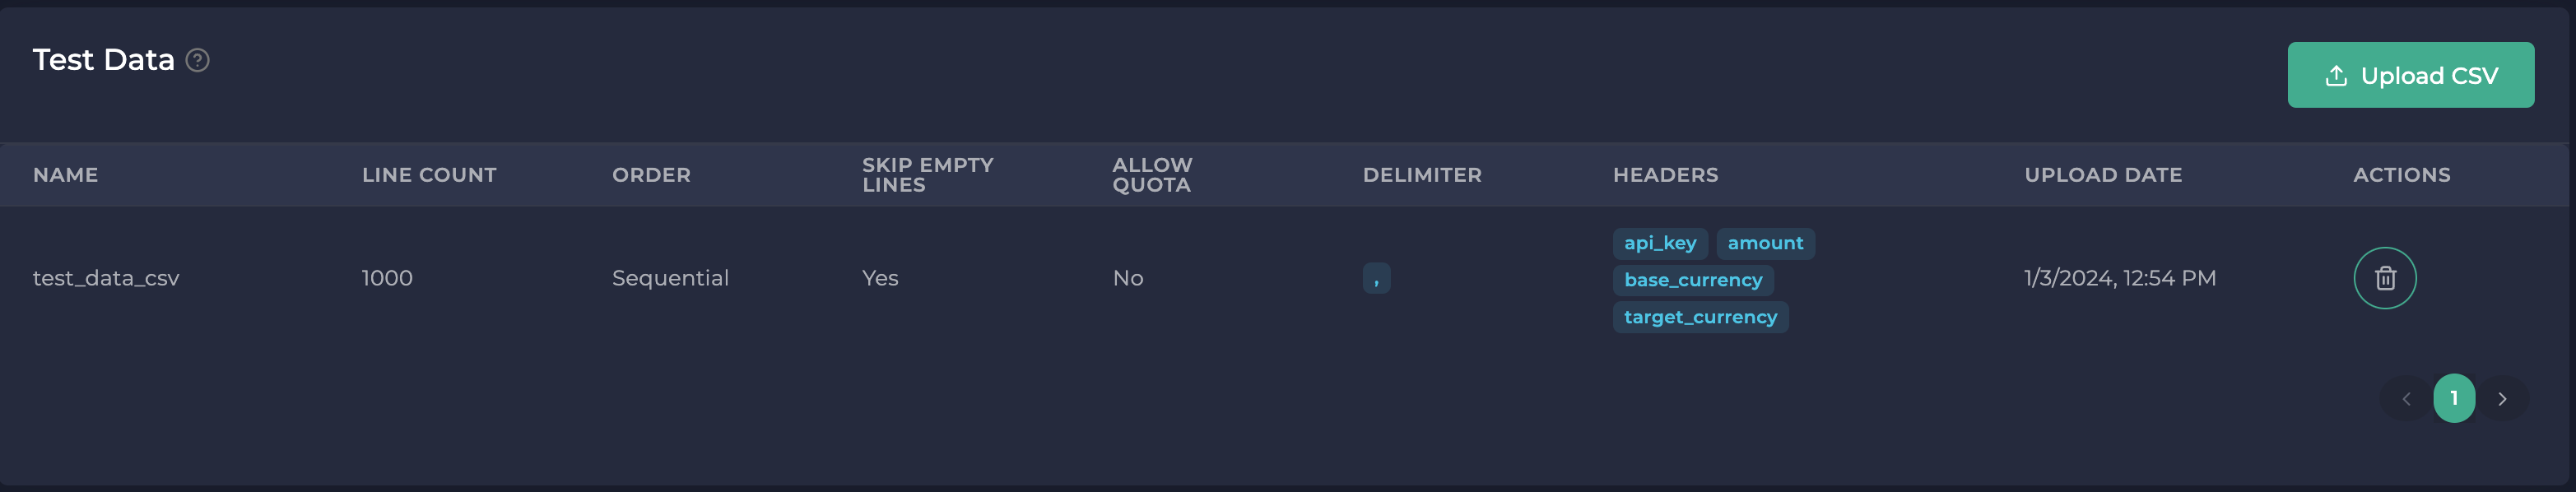This screenshot has height=492, width=2576.
Task: Click the test_data_csv file name
Action: click(106, 278)
